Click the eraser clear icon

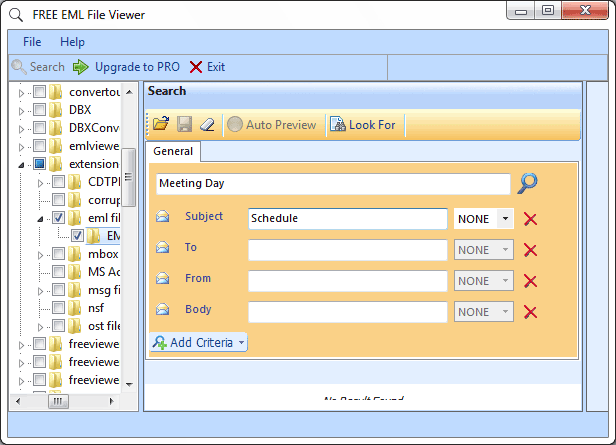coord(207,125)
